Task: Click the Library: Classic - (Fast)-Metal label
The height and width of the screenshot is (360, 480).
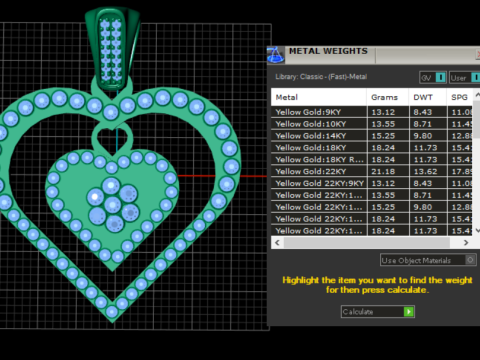Action: click(x=321, y=77)
